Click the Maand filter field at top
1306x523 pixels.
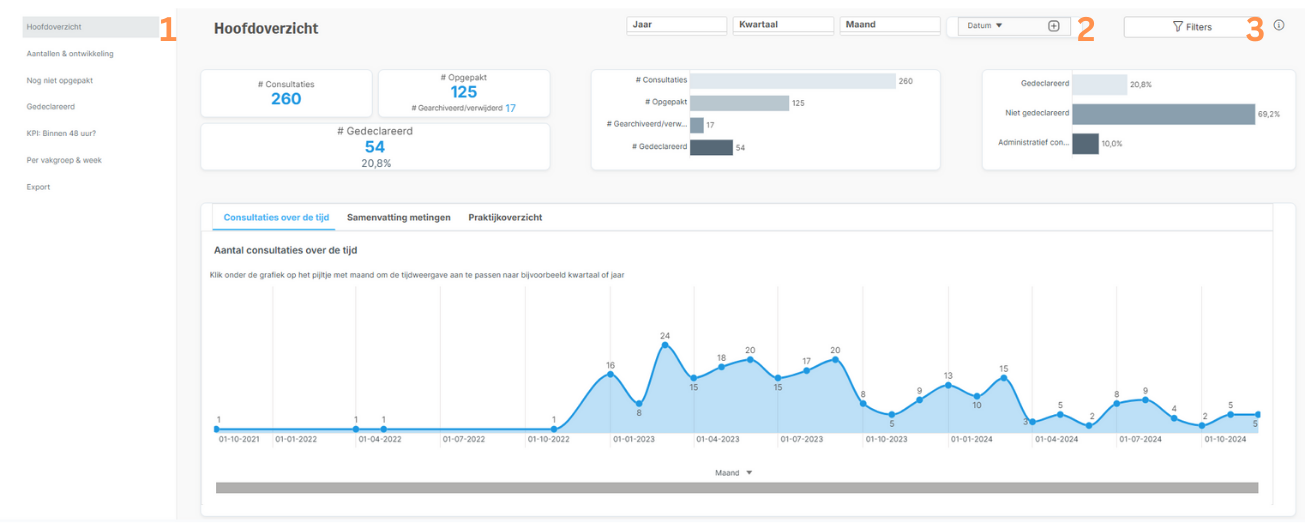point(889,25)
